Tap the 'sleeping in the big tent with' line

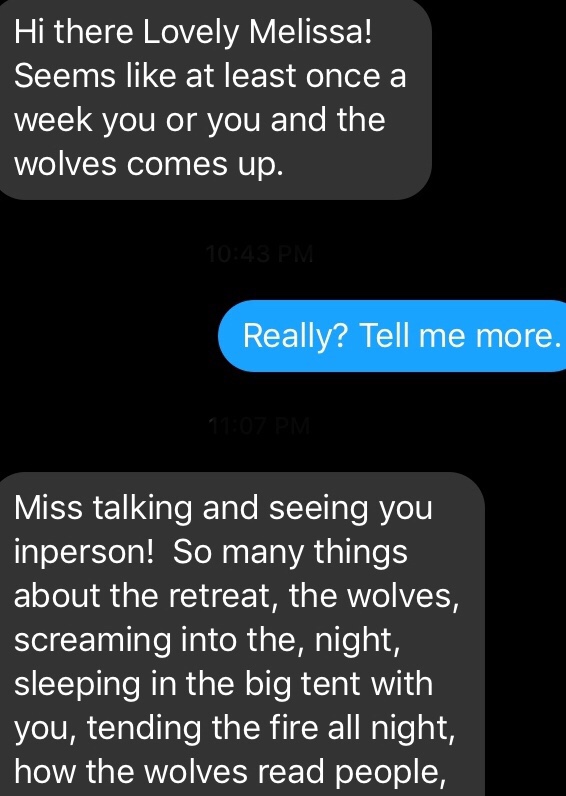coord(223,685)
